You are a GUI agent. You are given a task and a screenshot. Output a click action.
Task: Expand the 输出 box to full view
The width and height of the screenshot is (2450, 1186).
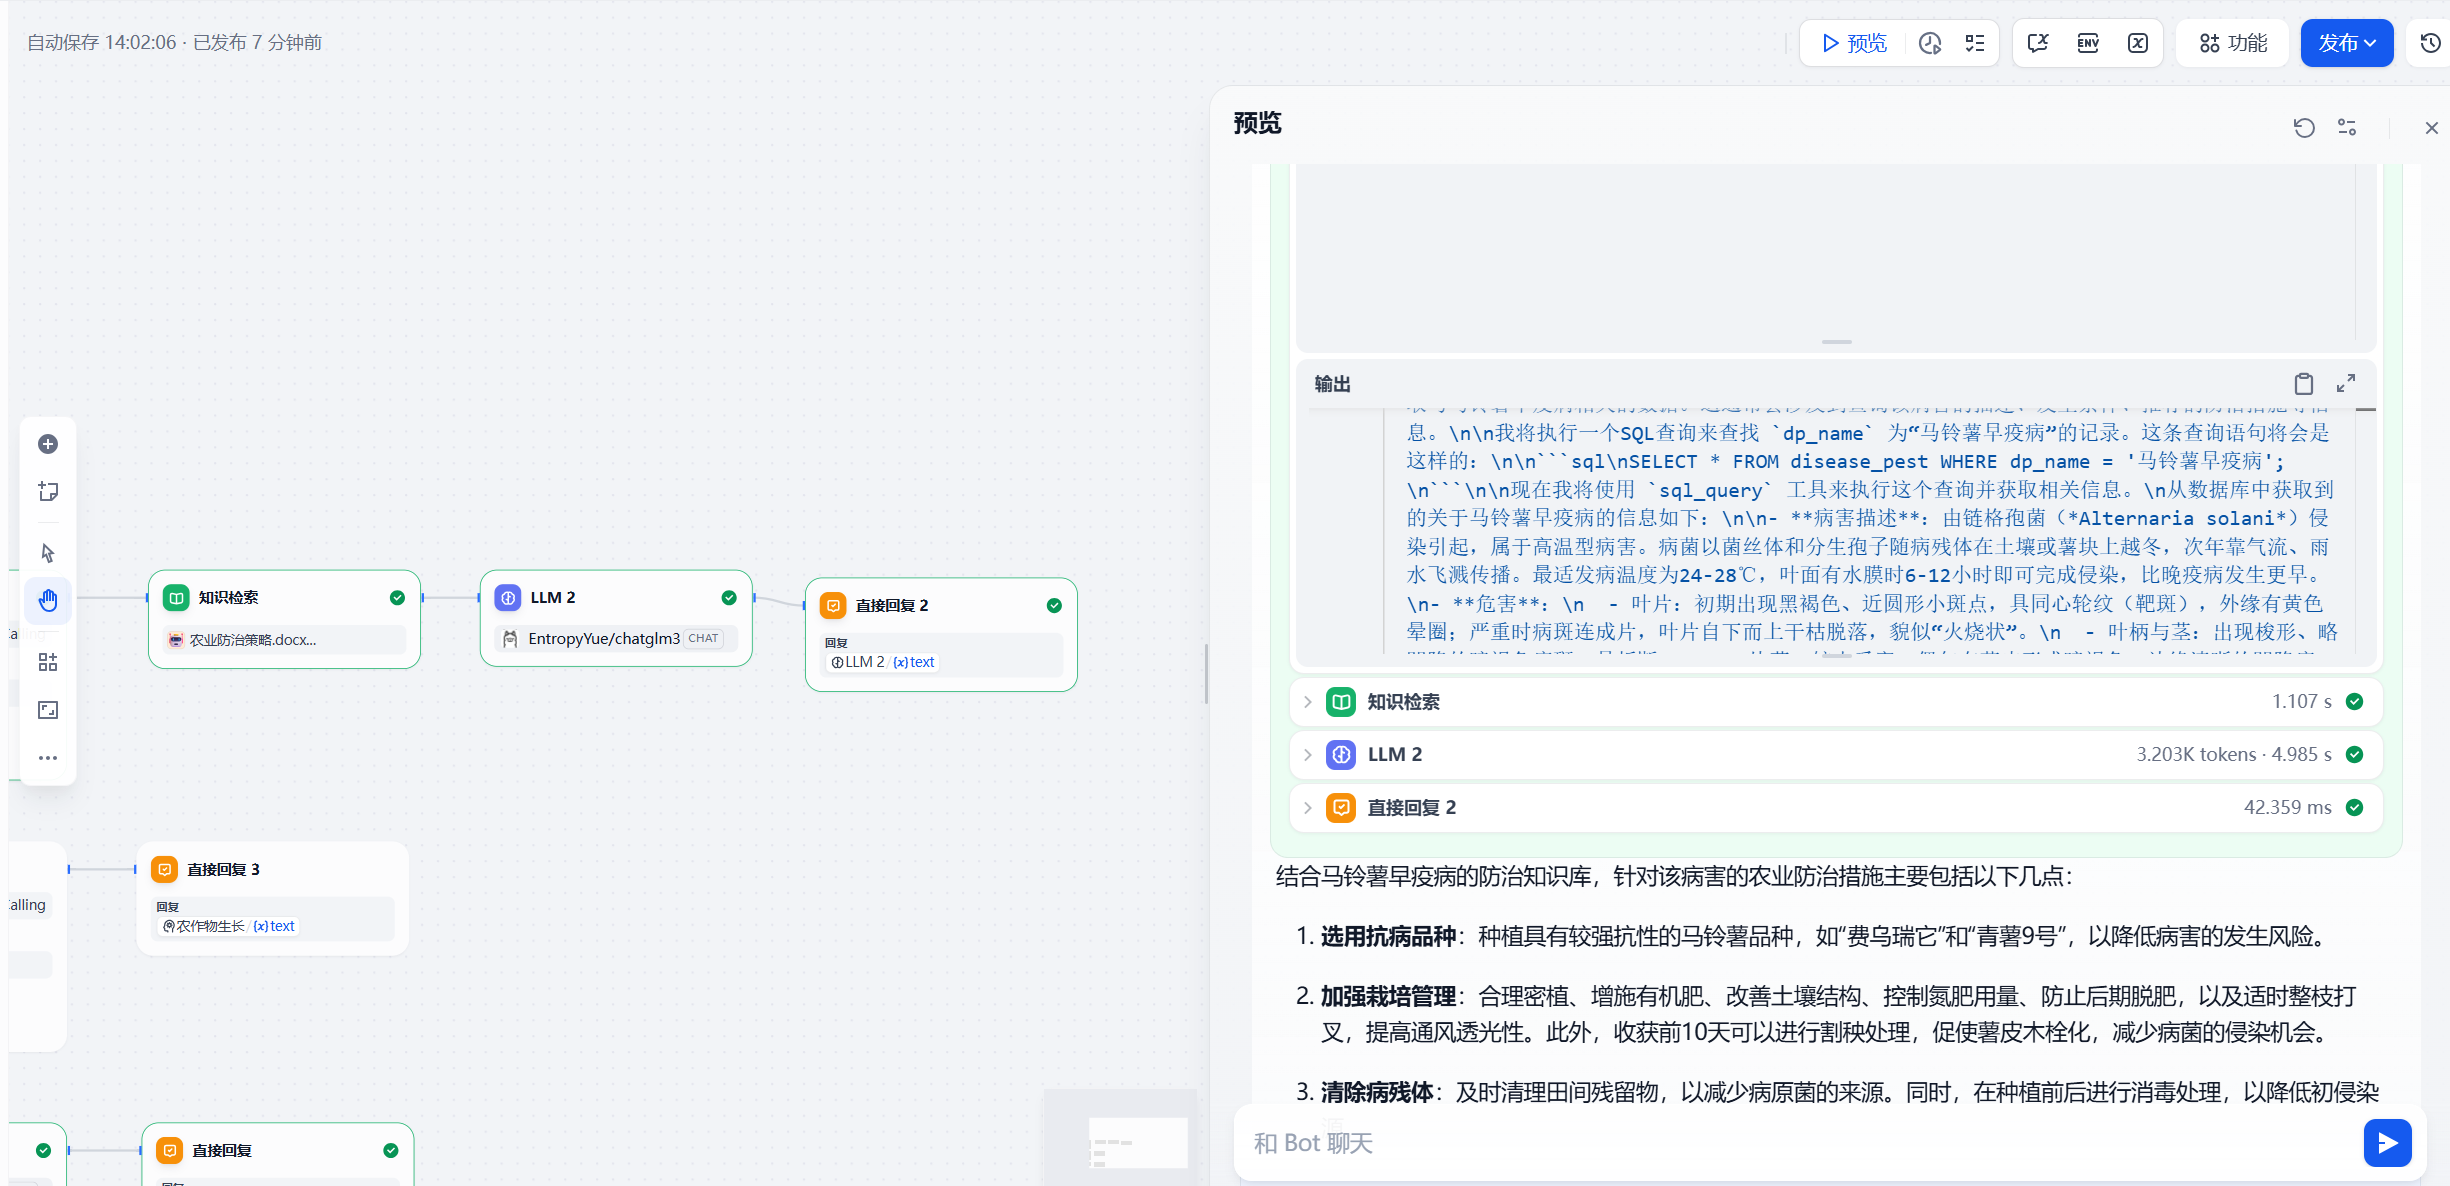click(x=2346, y=384)
